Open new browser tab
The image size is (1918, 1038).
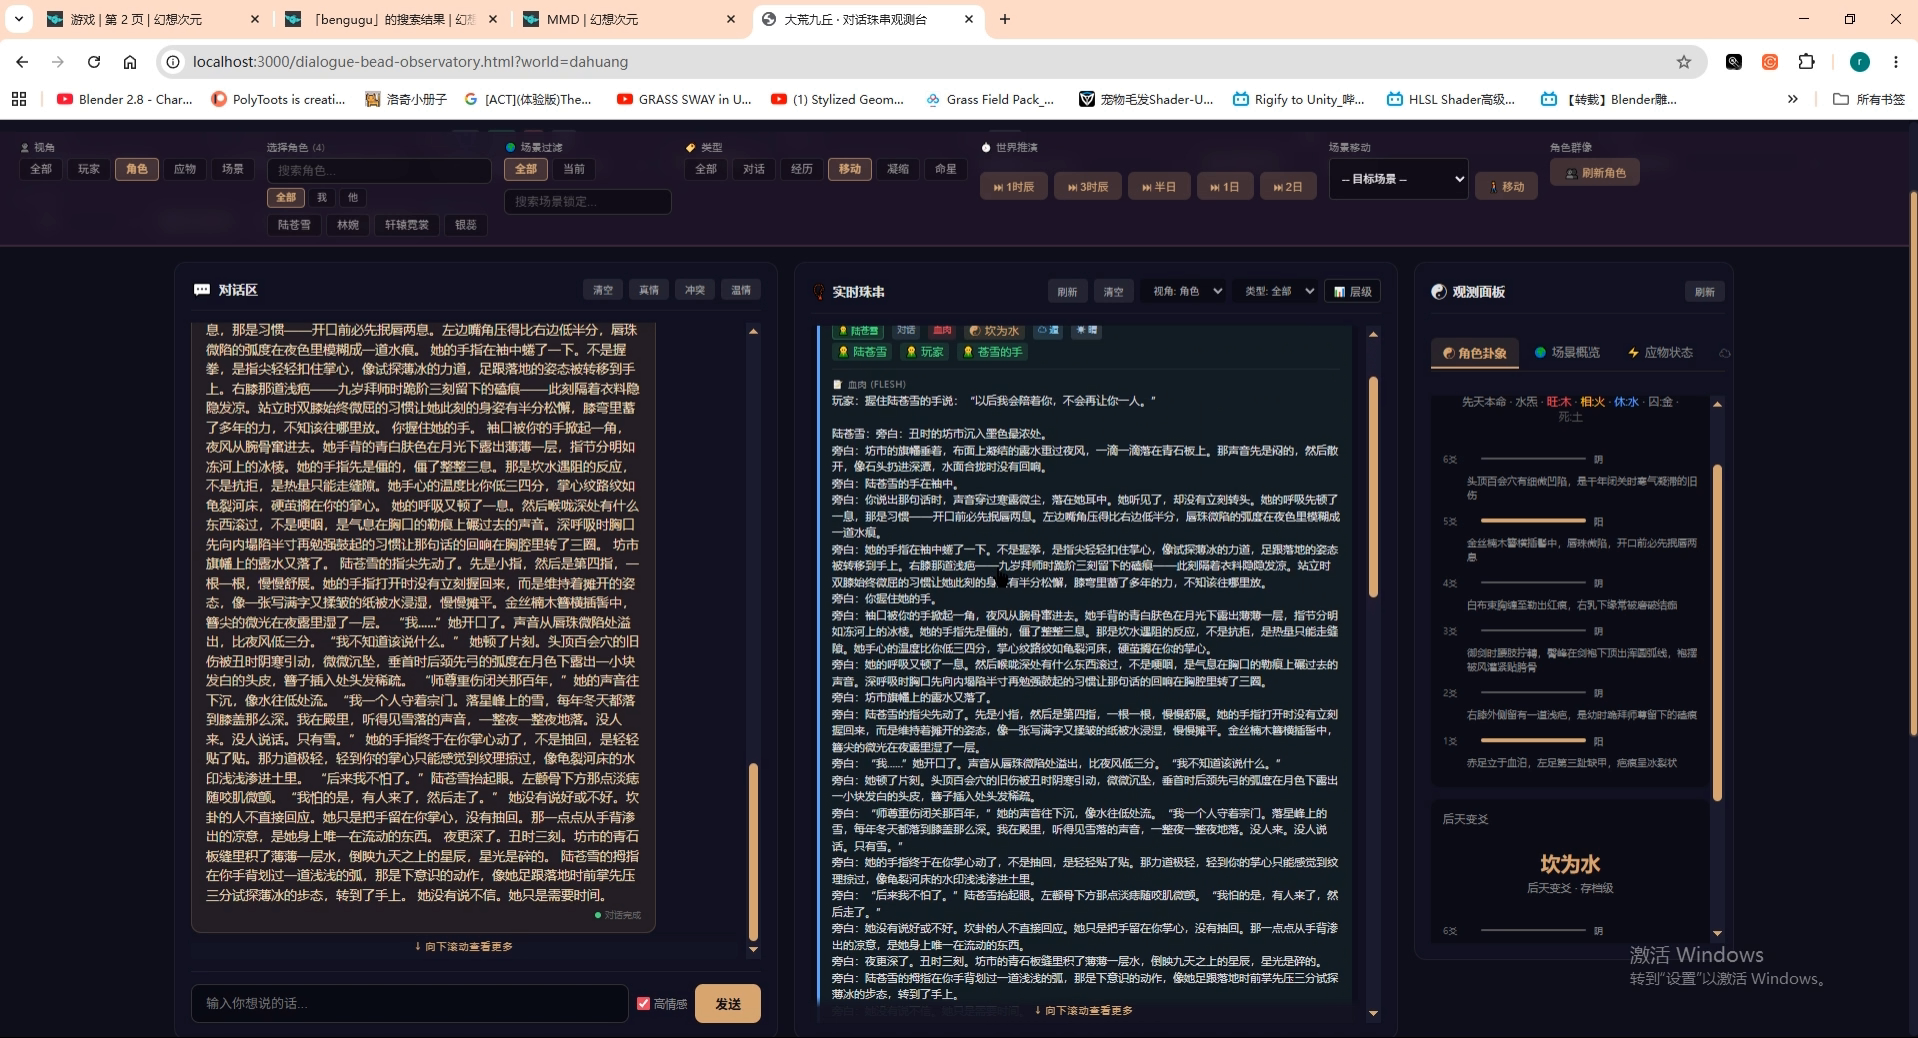pos(1005,19)
